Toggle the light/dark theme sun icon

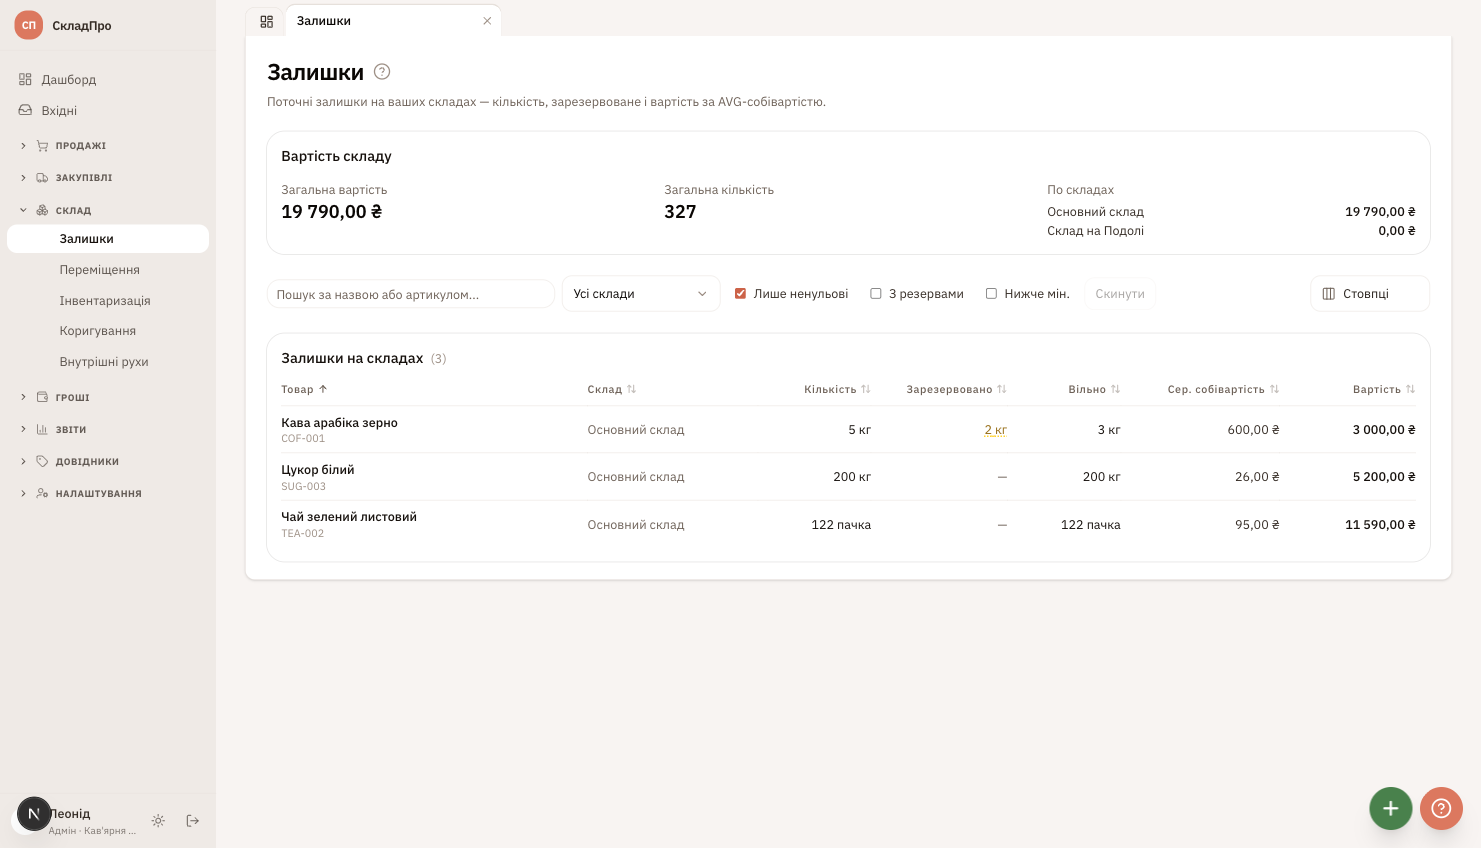[x=158, y=821]
